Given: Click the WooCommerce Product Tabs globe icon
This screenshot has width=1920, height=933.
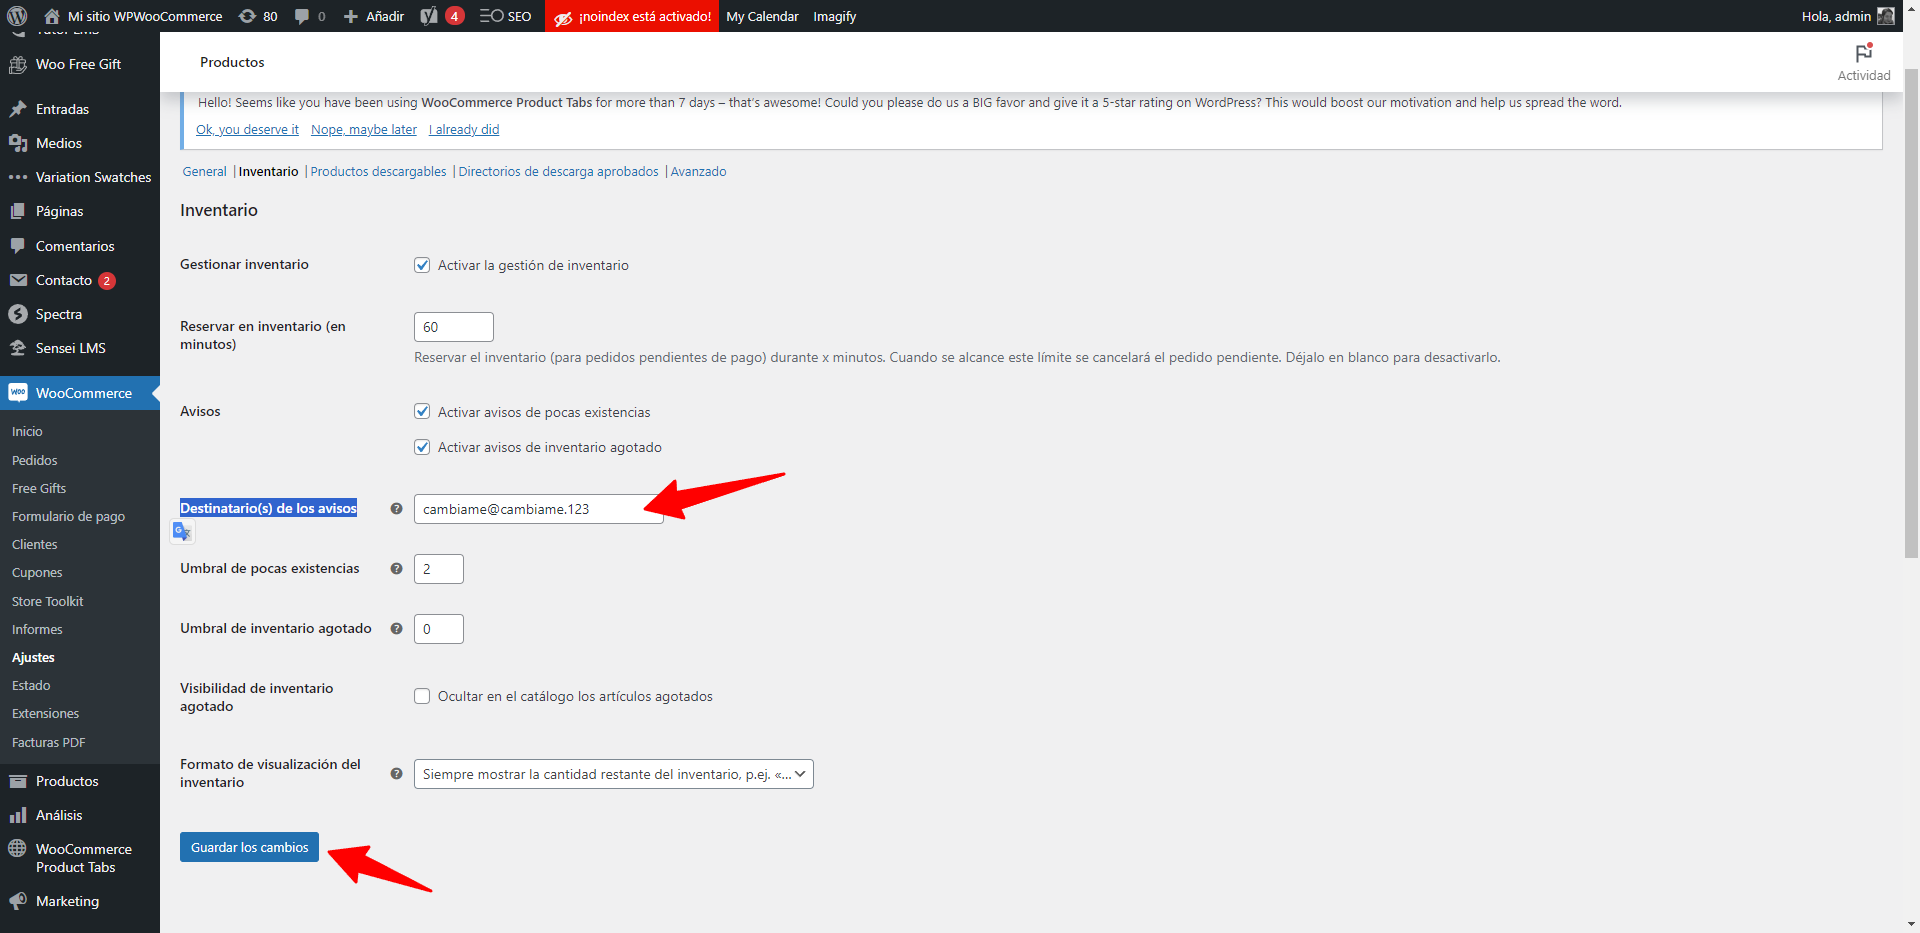Looking at the screenshot, I should click(18, 849).
